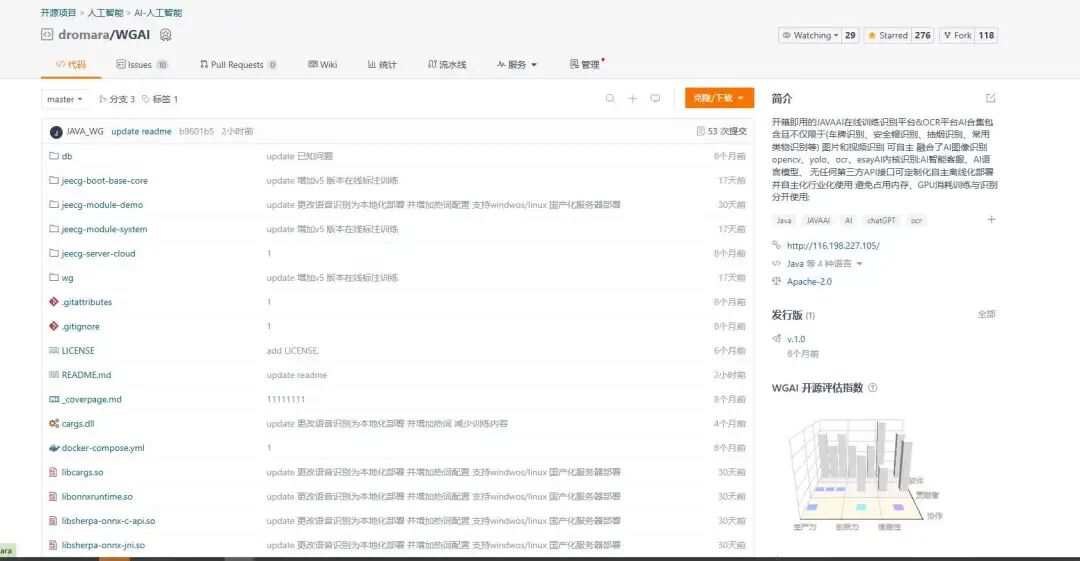Open the README.md file
The height and width of the screenshot is (561, 1080).
pos(86,375)
